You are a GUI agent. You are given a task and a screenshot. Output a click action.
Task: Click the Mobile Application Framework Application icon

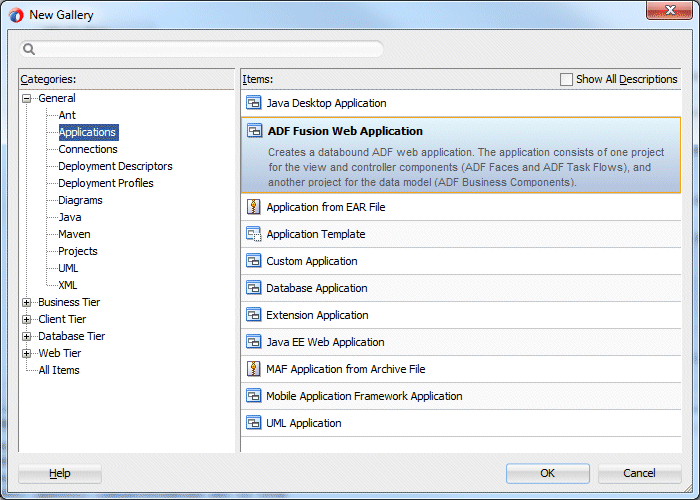point(254,396)
